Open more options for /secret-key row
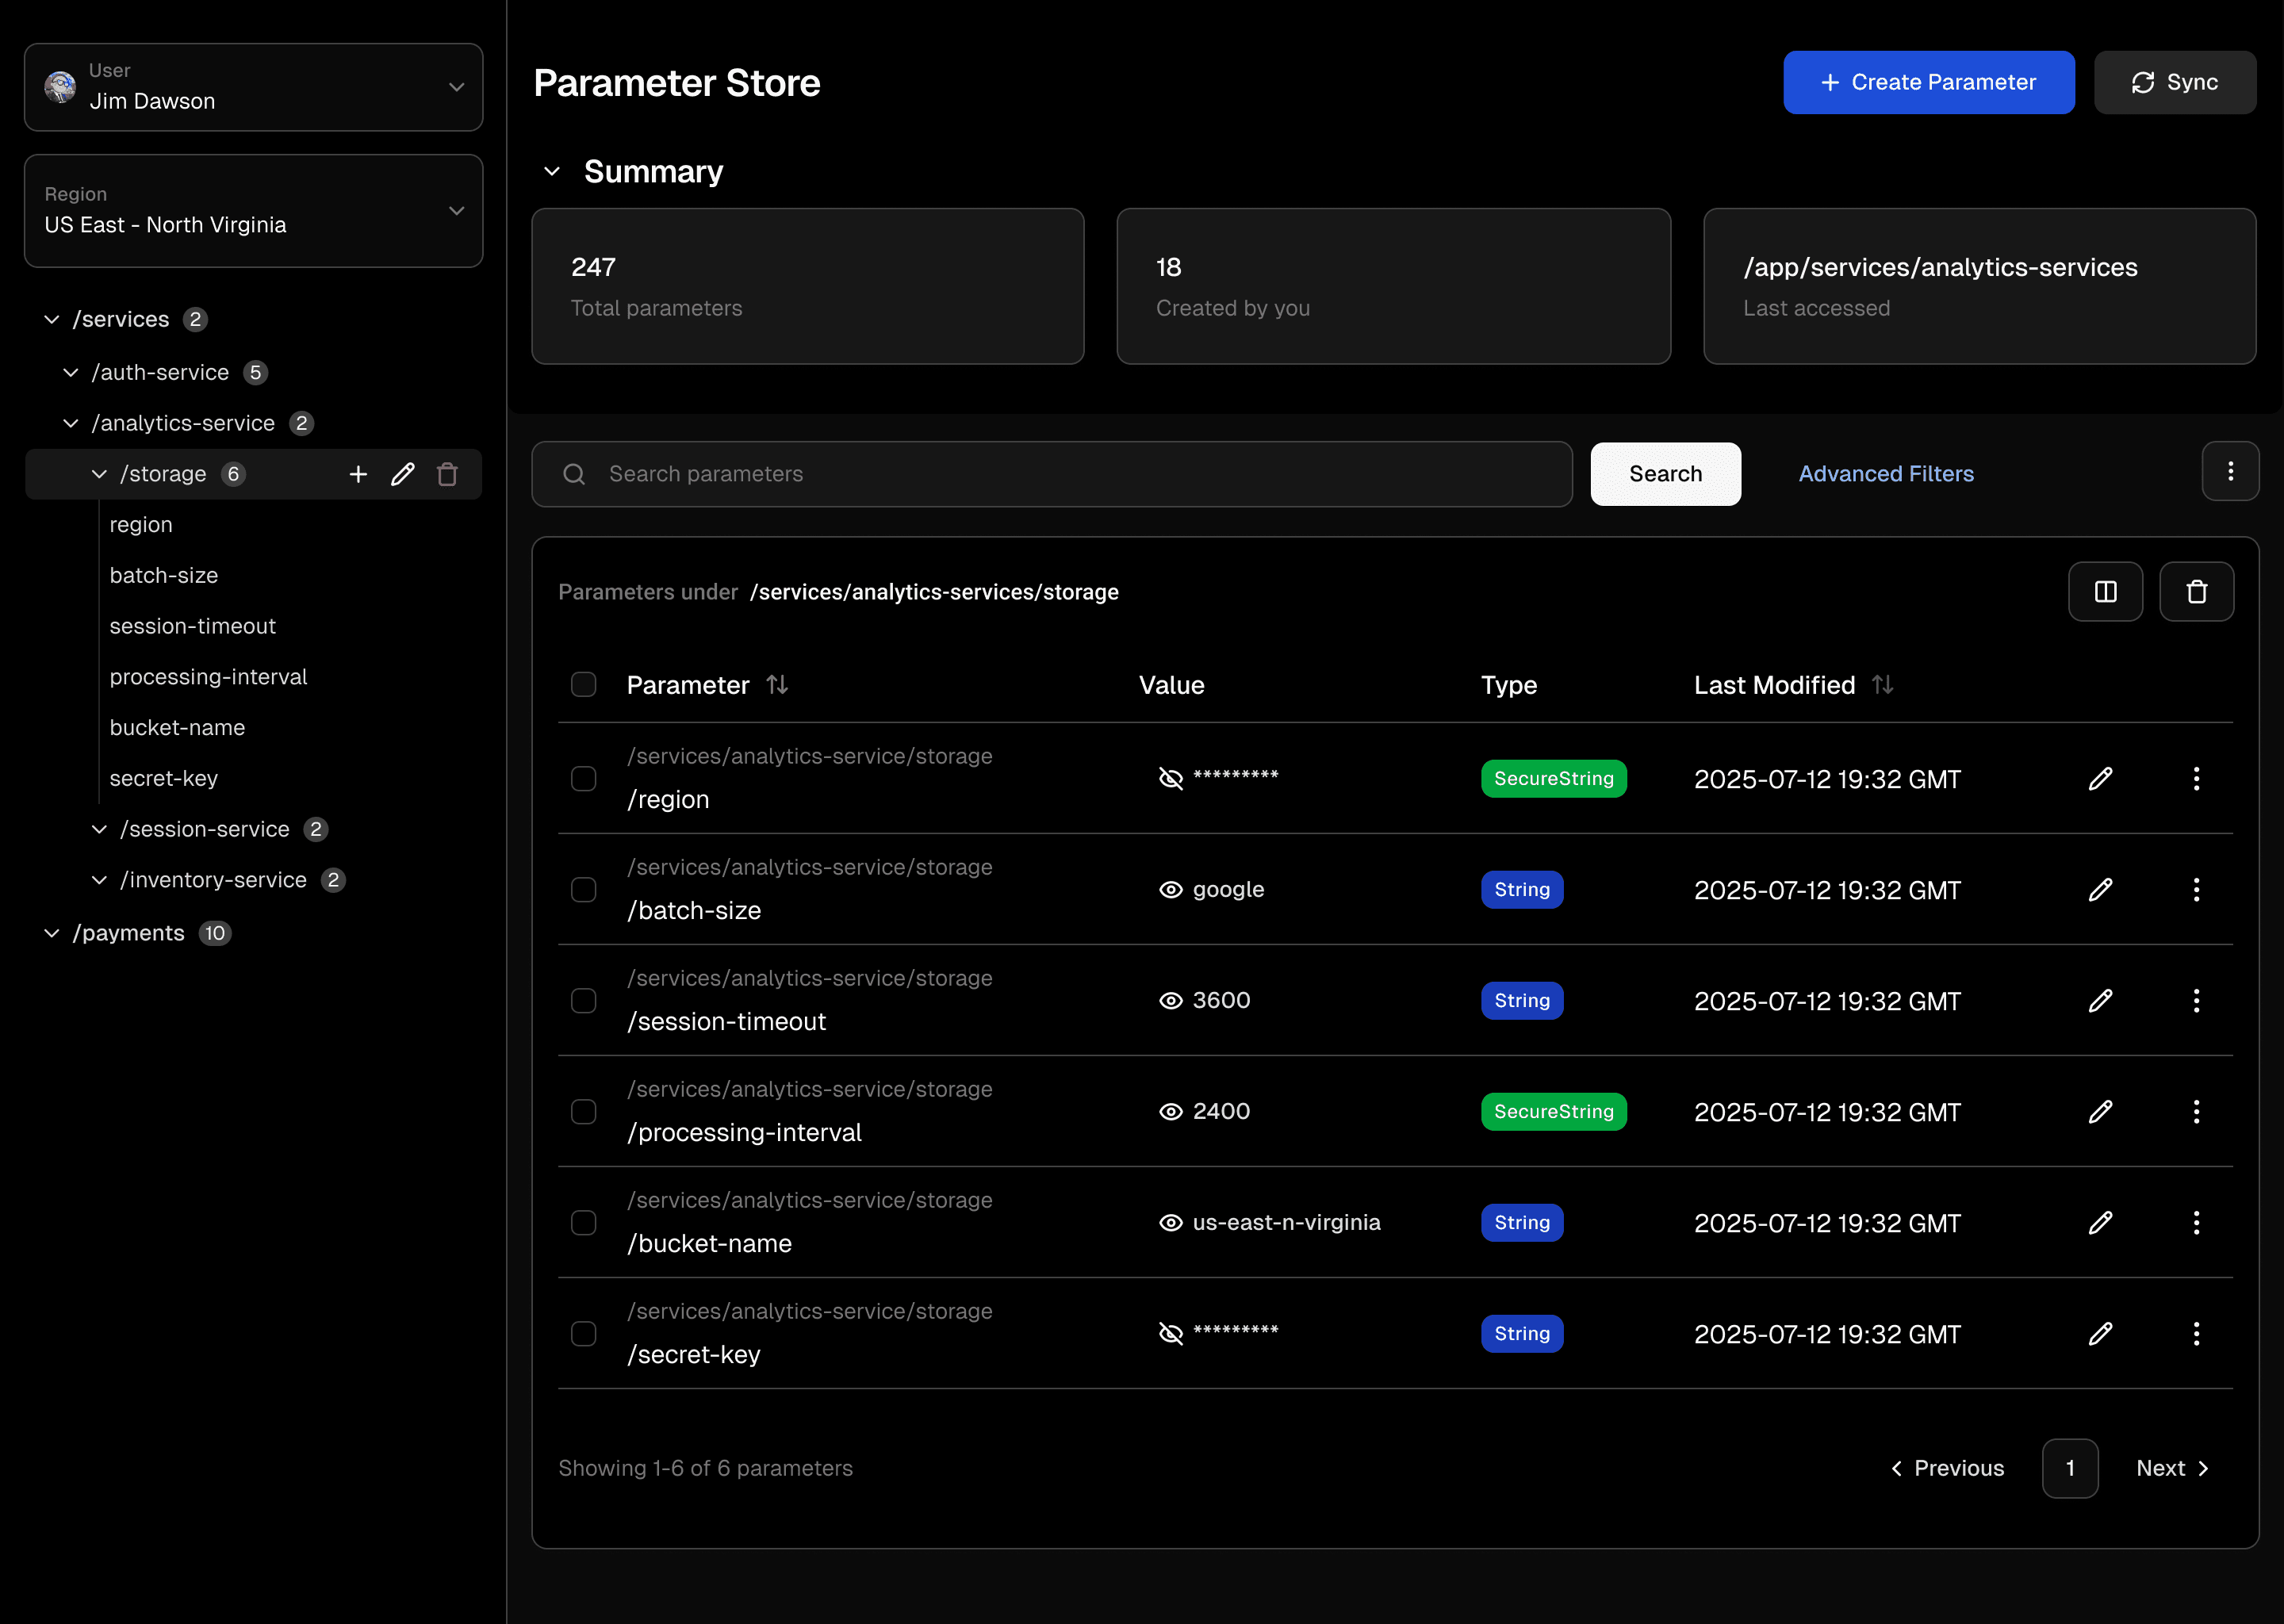This screenshot has width=2284, height=1624. pyautogui.click(x=2196, y=1334)
